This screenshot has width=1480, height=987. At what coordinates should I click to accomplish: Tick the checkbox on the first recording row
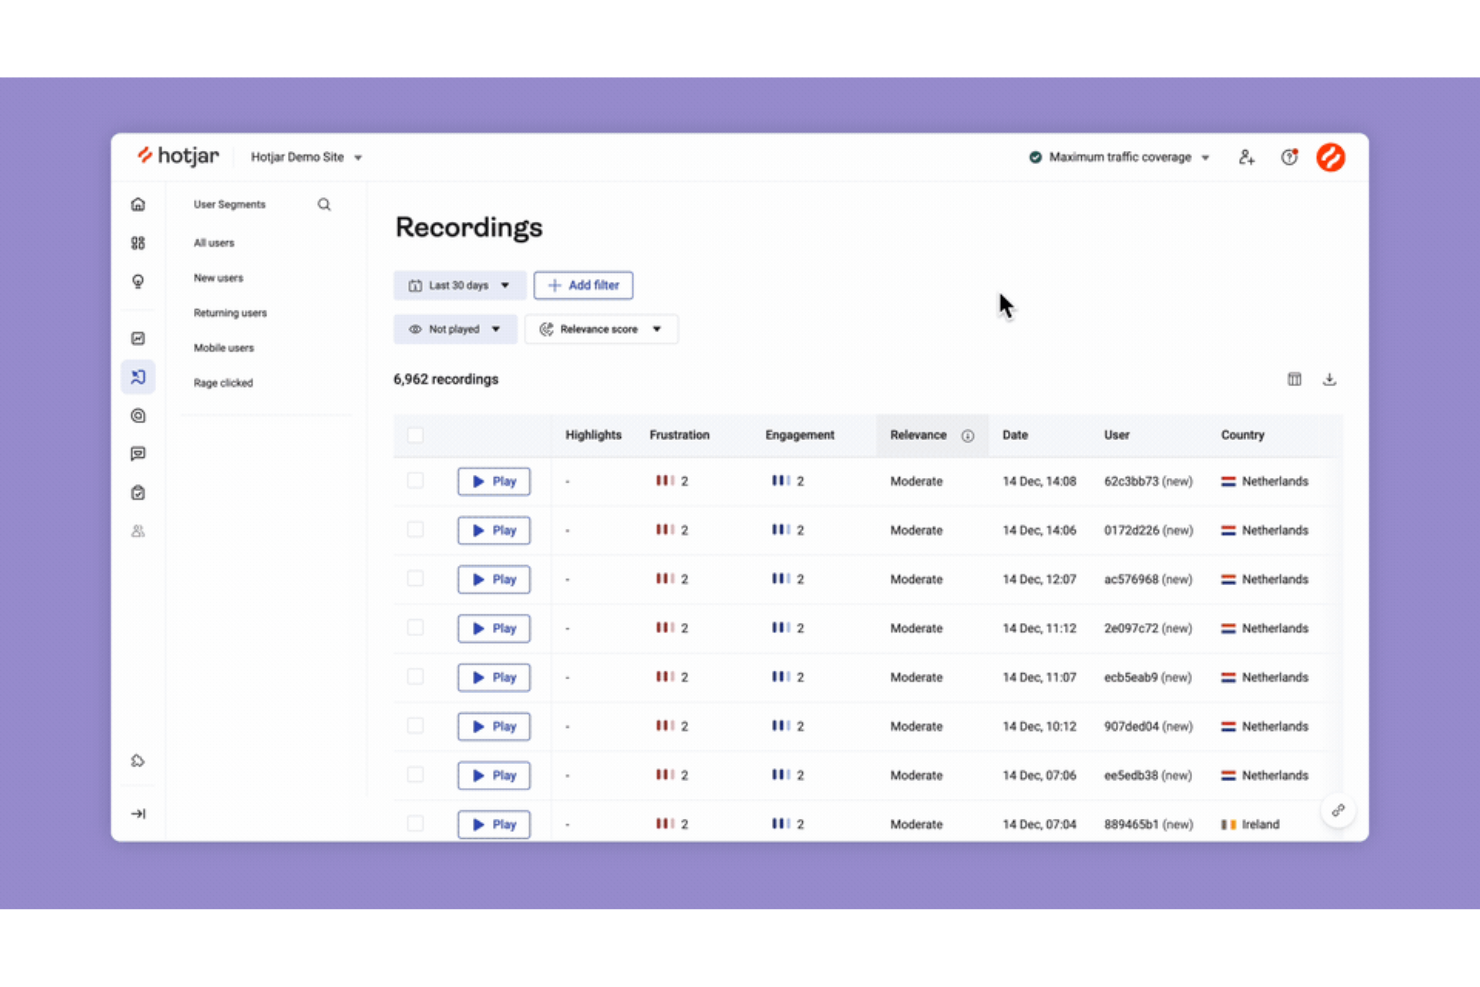pyautogui.click(x=415, y=480)
